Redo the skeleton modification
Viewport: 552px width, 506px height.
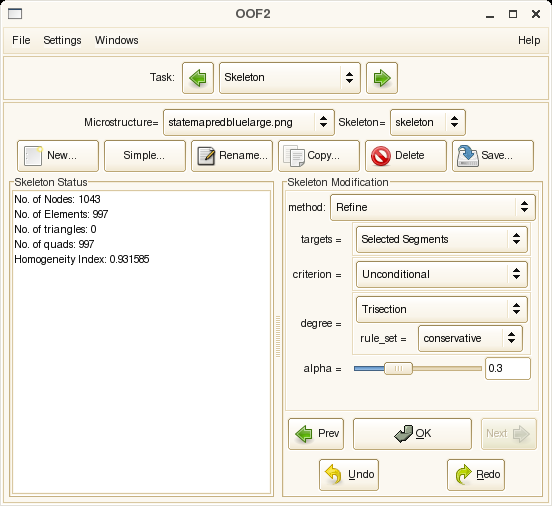(x=476, y=475)
